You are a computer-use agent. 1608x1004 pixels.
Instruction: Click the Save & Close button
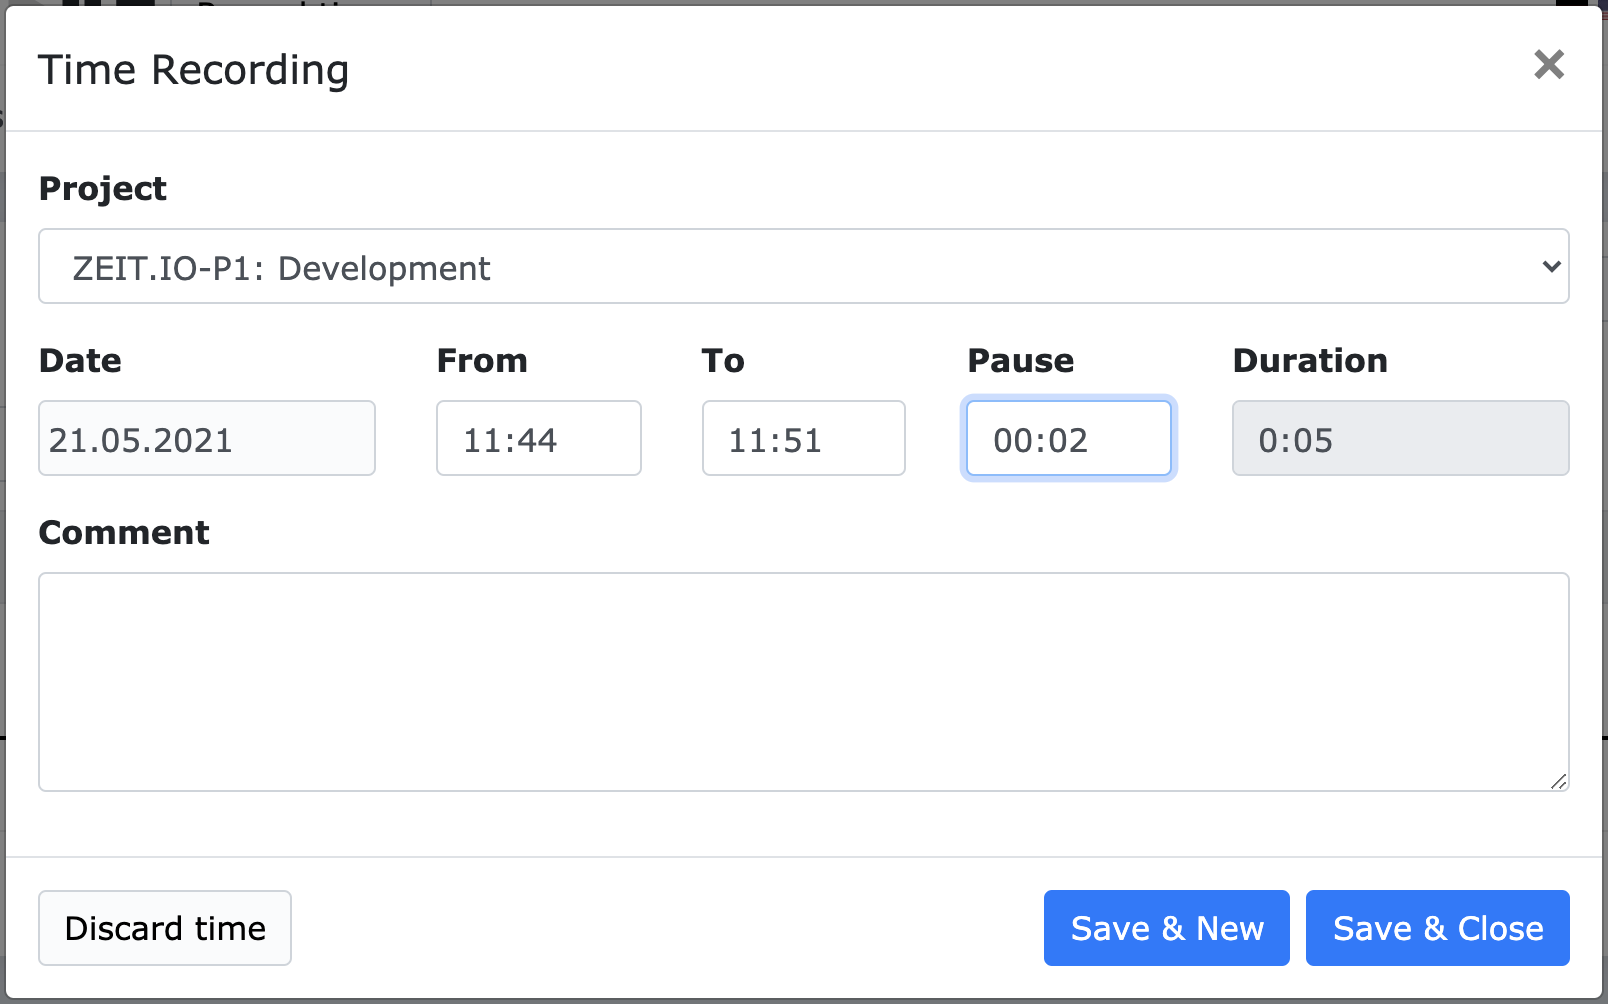1437,928
